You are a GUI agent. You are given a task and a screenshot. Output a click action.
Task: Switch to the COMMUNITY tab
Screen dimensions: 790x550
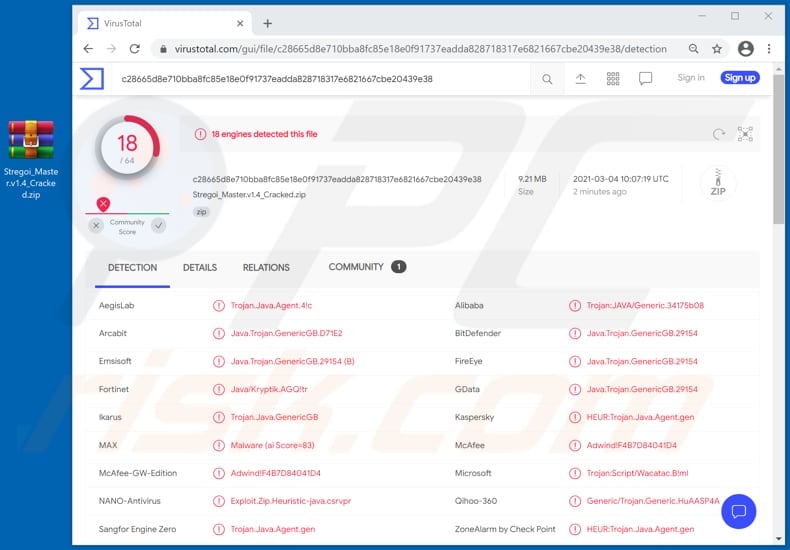pyautogui.click(x=367, y=267)
